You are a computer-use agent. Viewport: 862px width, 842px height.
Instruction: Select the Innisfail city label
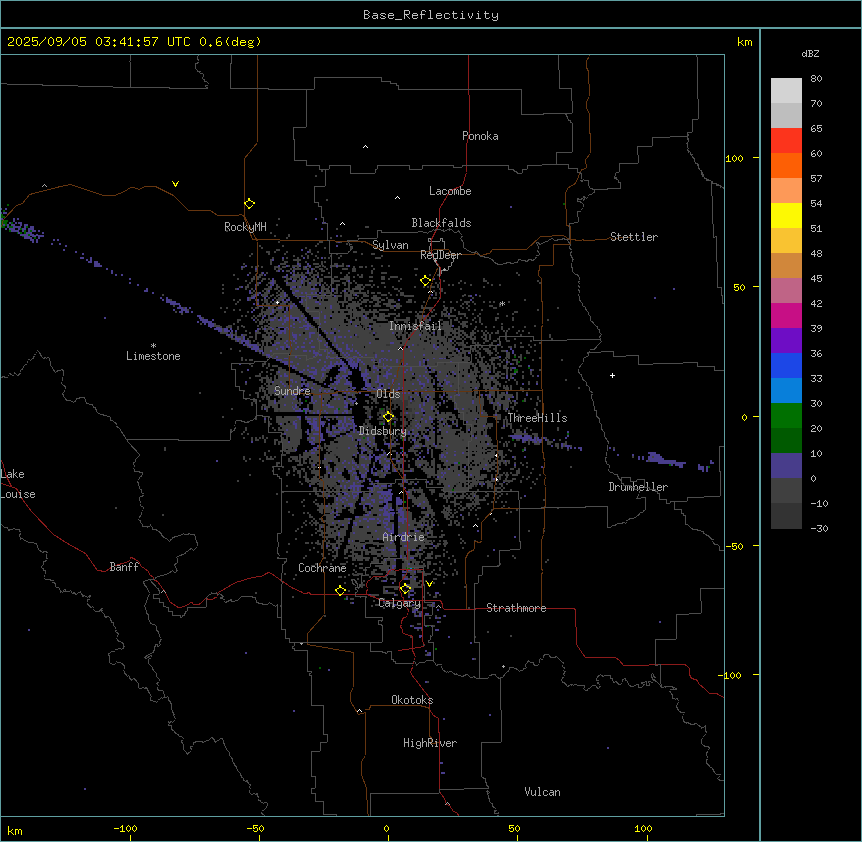coord(416,326)
